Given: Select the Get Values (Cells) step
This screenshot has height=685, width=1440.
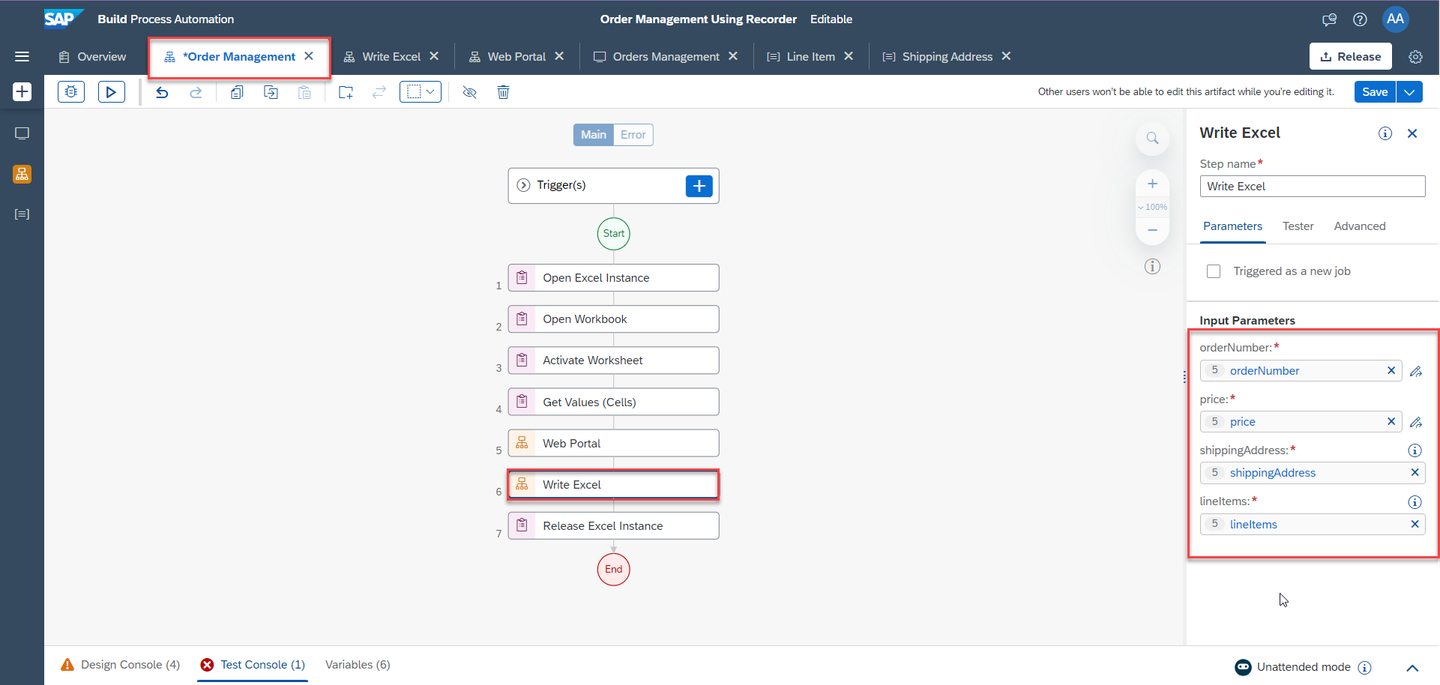Looking at the screenshot, I should pyautogui.click(x=613, y=402).
